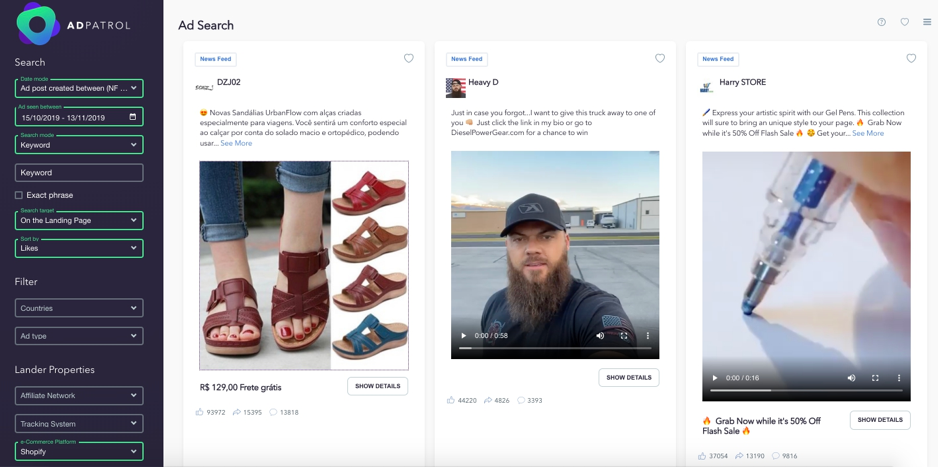The height and width of the screenshot is (467, 938).
Task: Open the Sort by Likes dropdown
Action: [79, 248]
